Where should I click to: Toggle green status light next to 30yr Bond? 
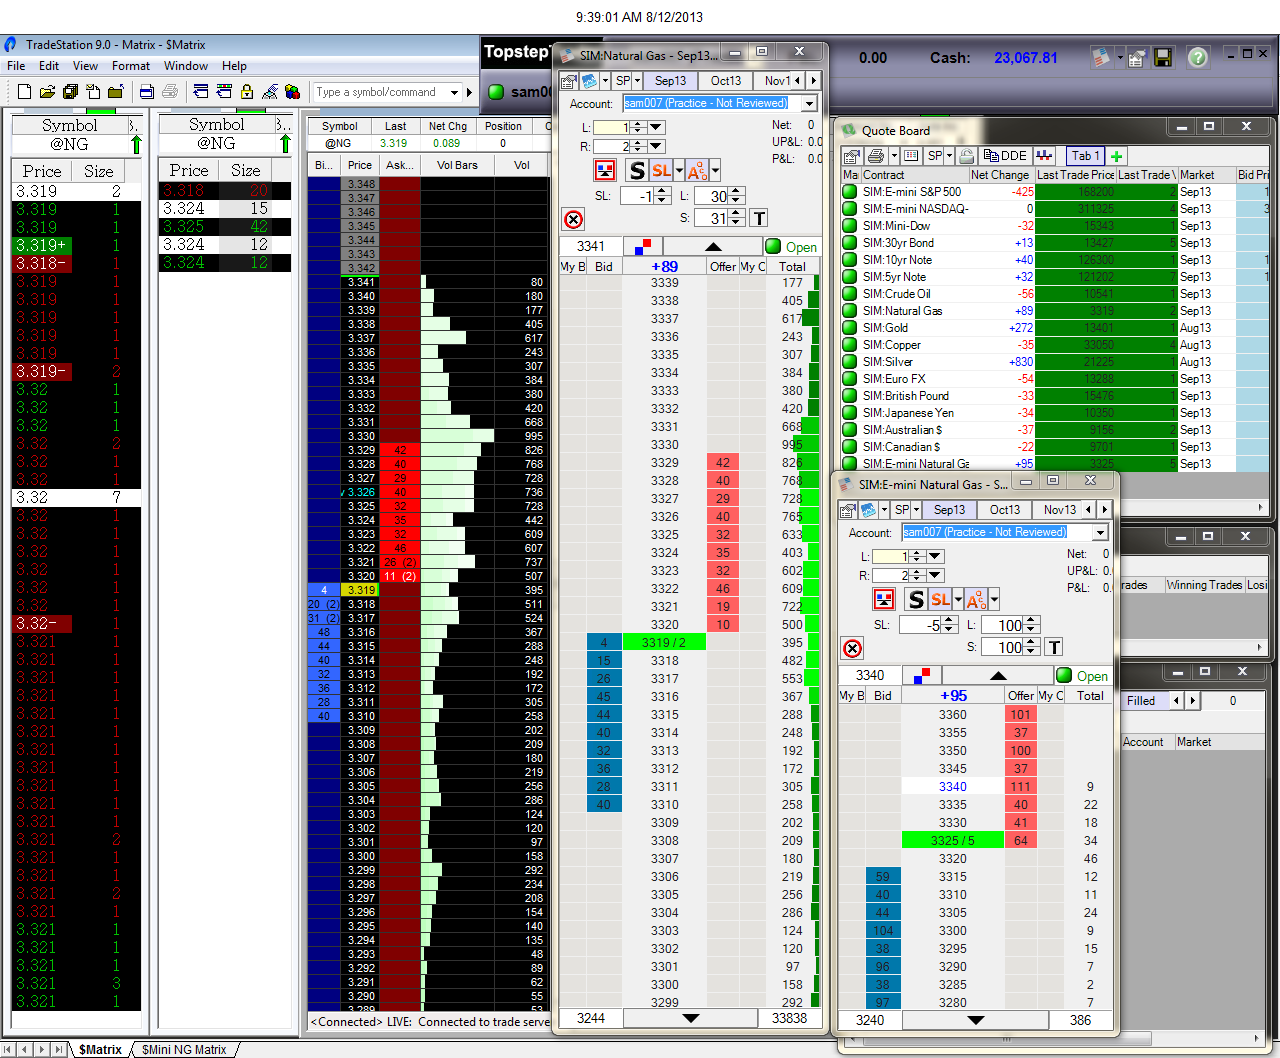click(850, 243)
